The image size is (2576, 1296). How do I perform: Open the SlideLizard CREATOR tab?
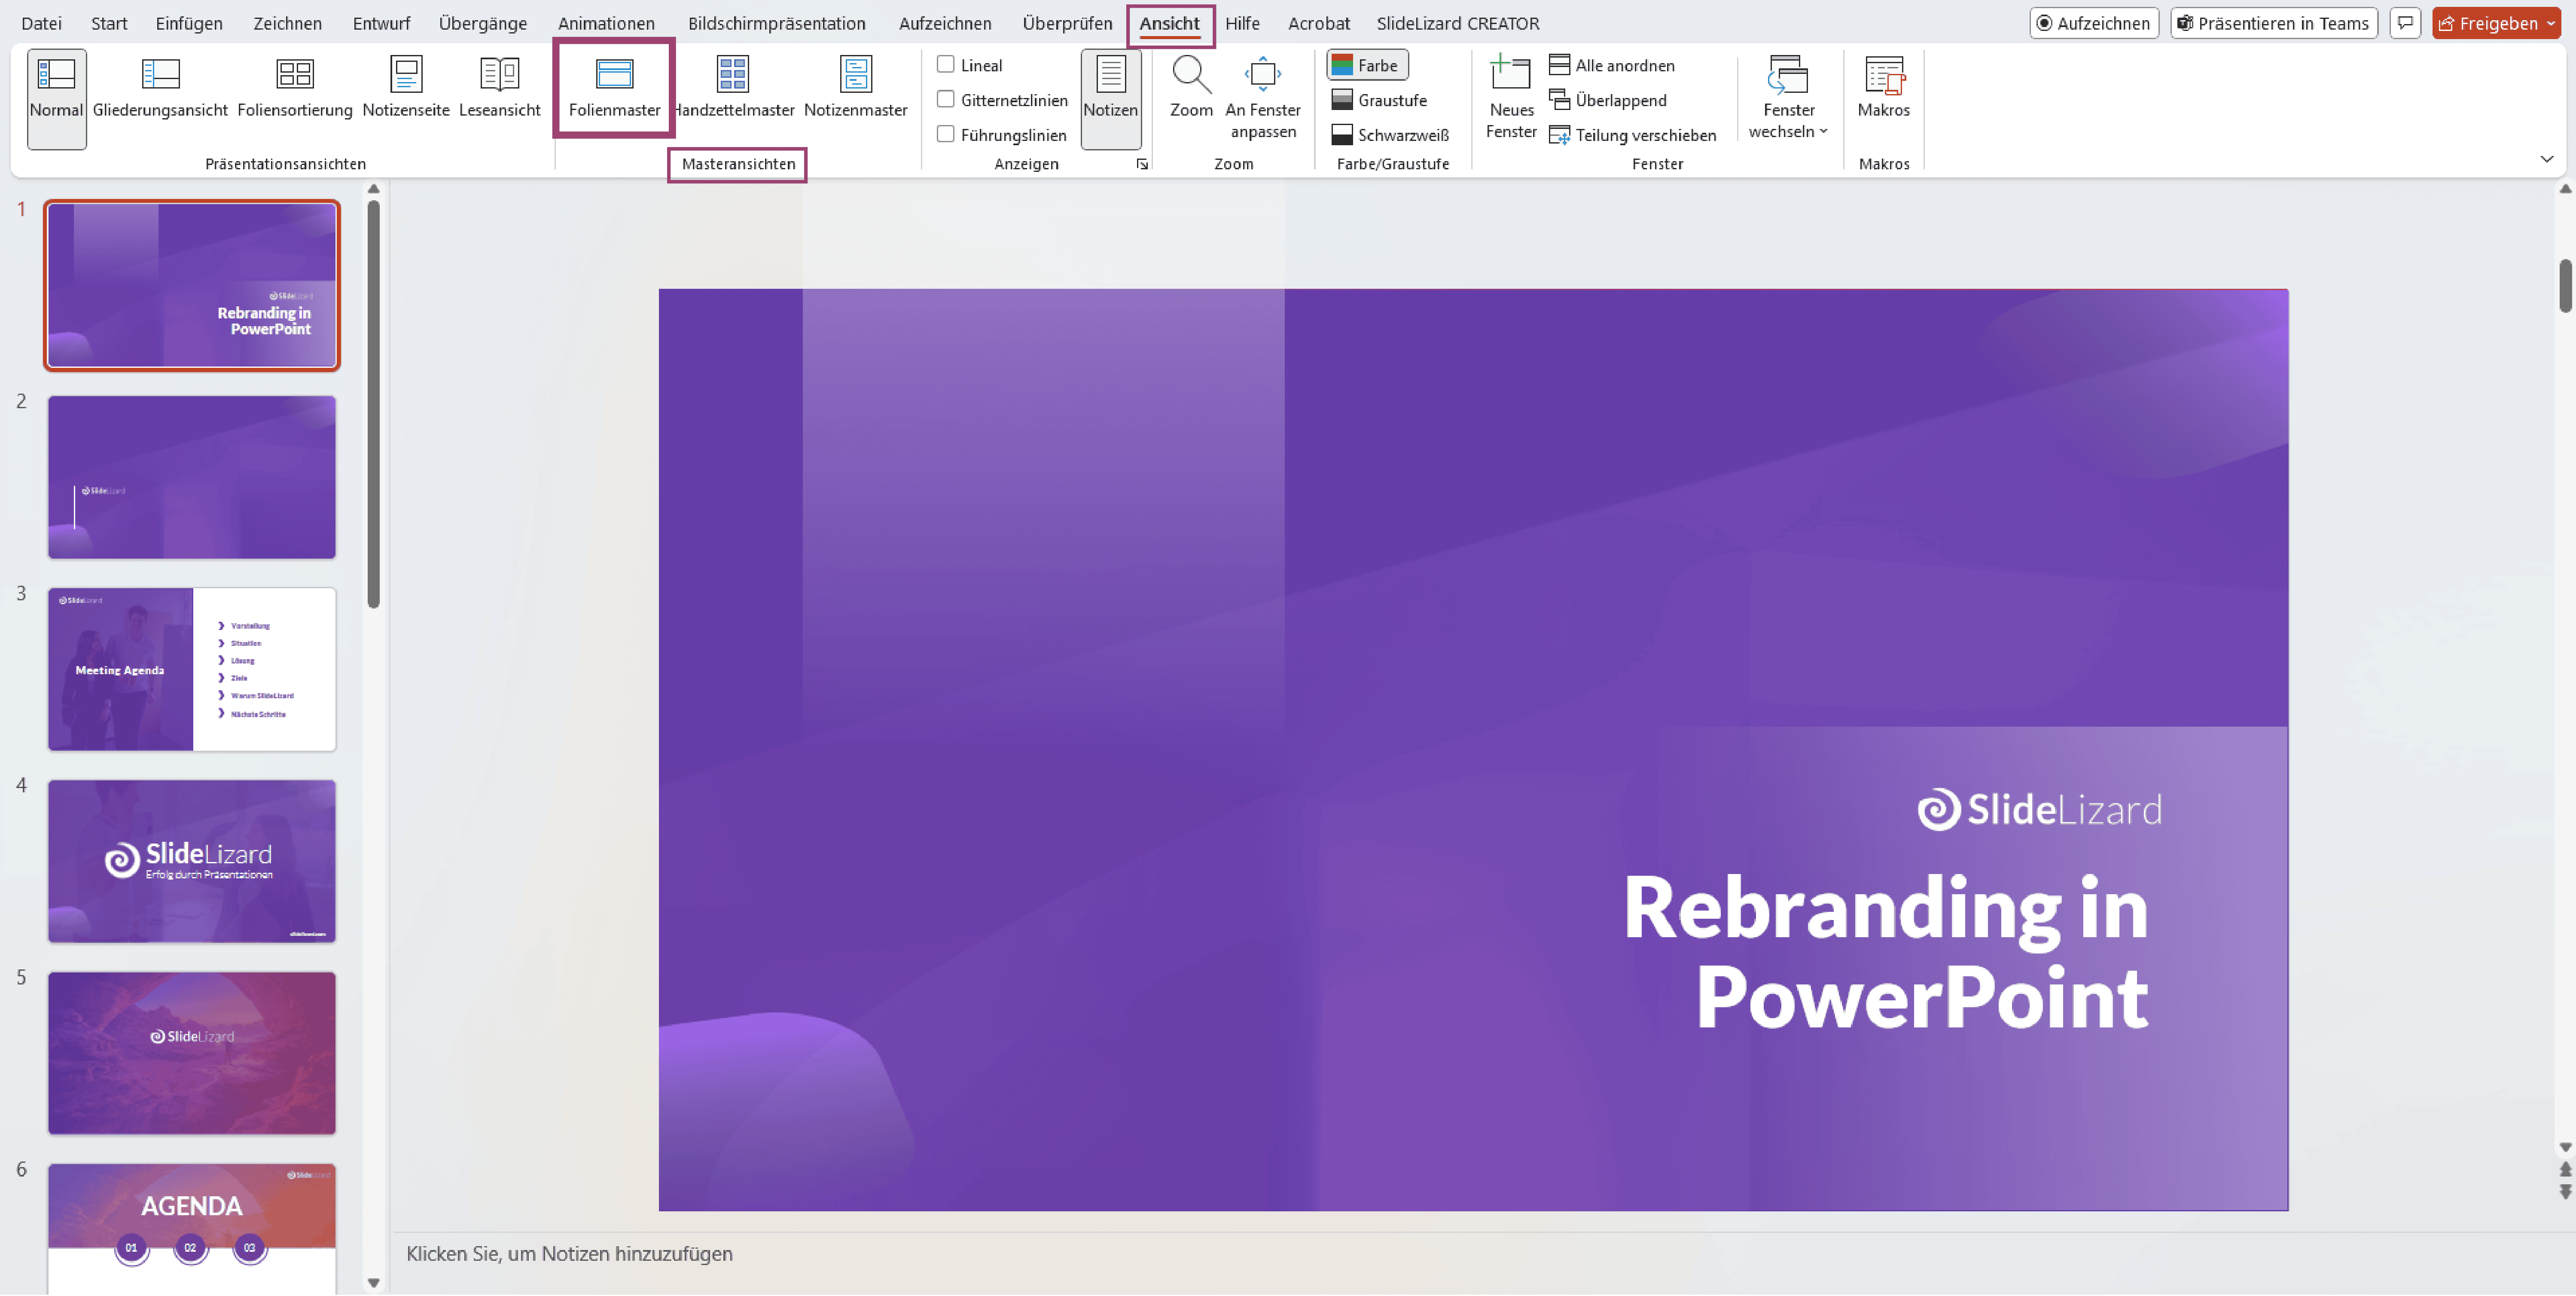1457,23
